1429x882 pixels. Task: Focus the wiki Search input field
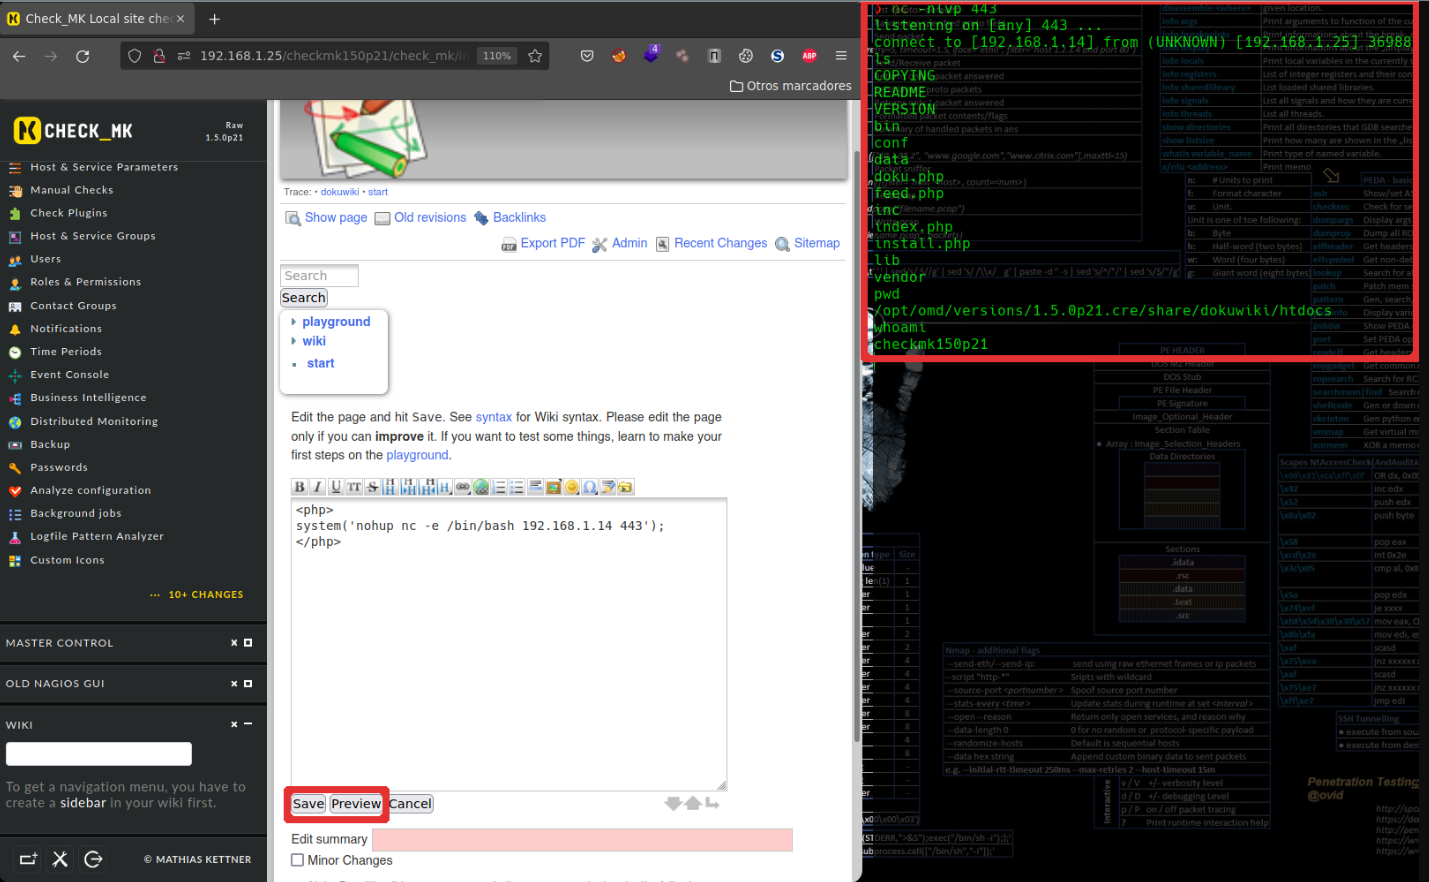click(319, 276)
